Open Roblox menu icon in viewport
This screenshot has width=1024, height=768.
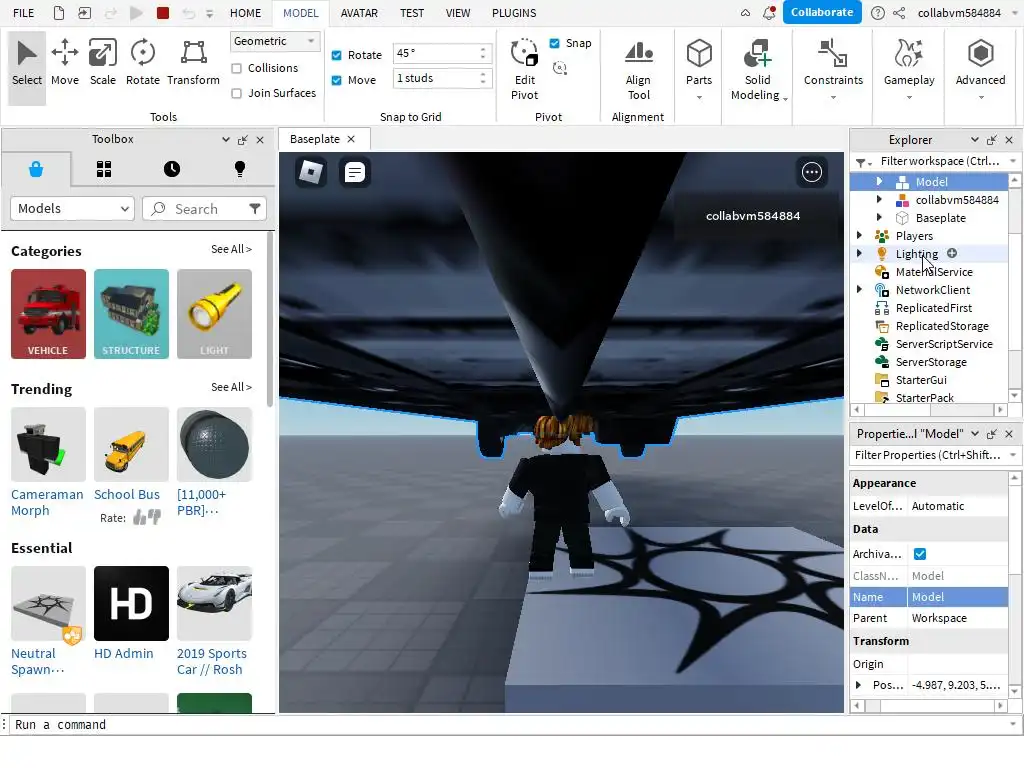coord(311,172)
